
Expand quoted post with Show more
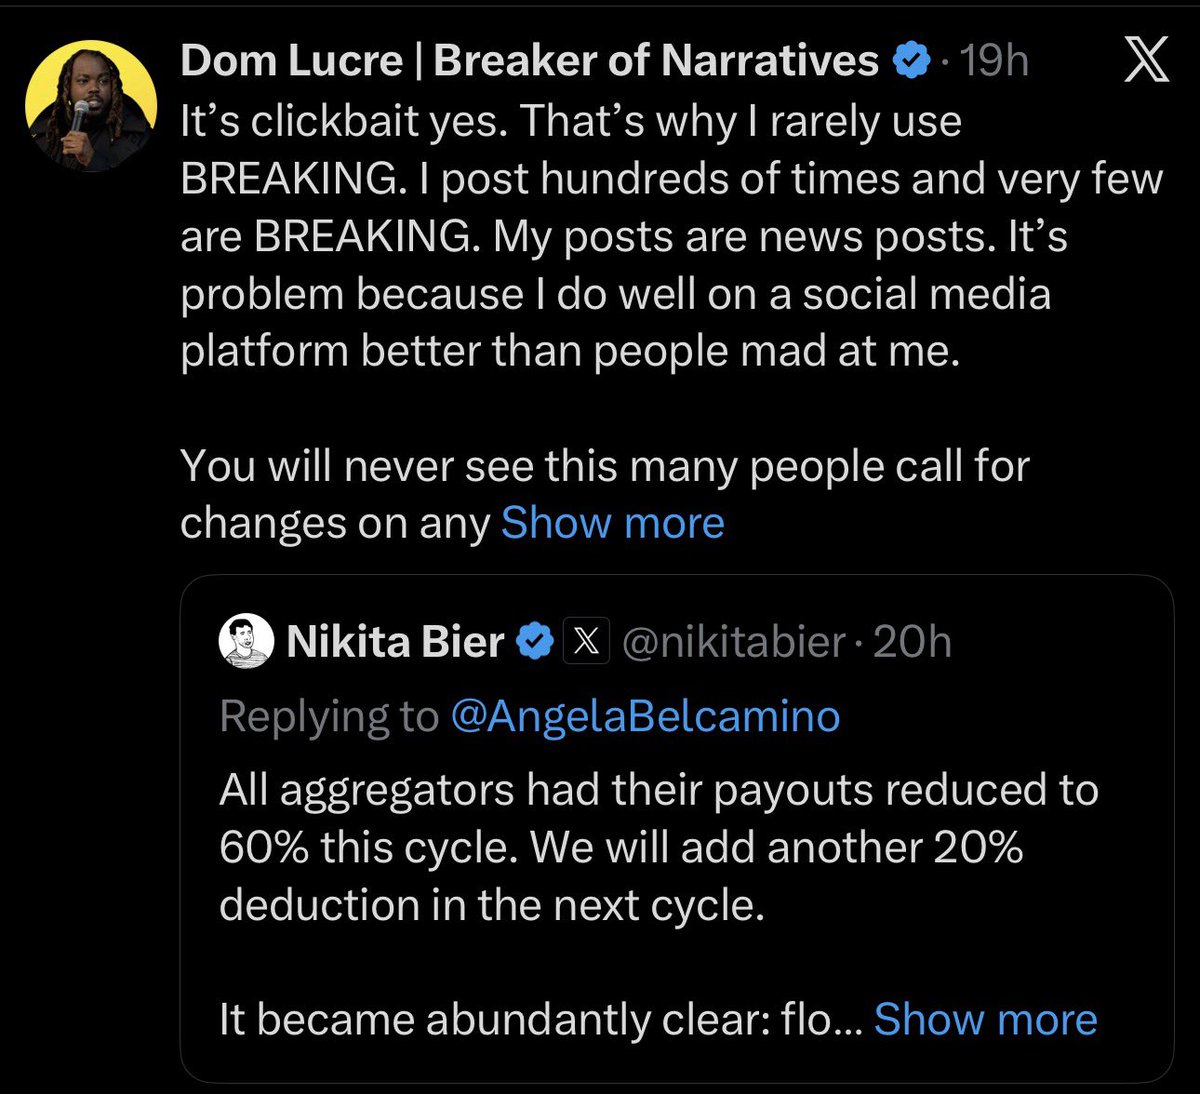pos(985,1019)
